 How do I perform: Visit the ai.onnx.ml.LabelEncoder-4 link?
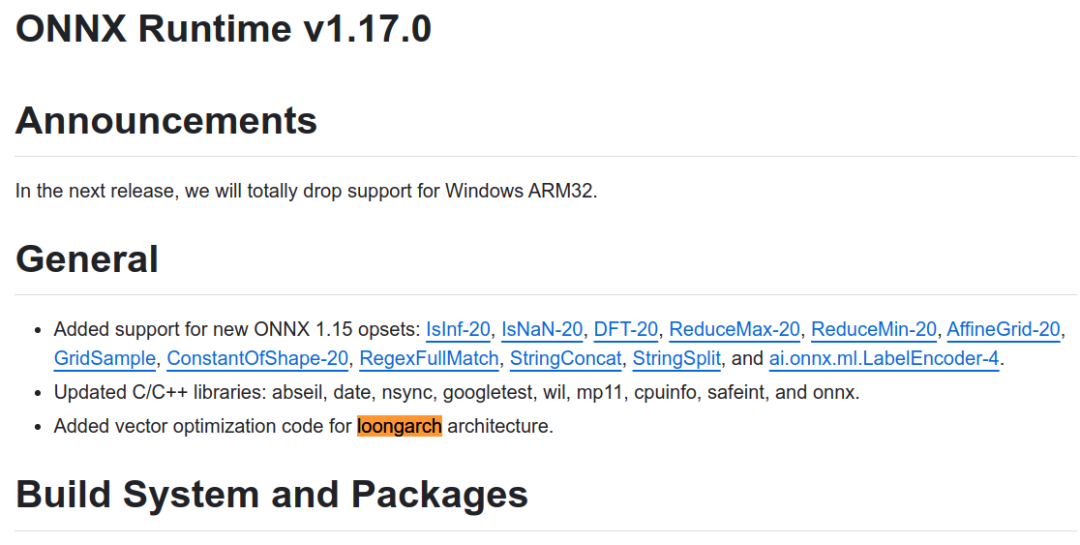pyautogui.click(x=884, y=358)
